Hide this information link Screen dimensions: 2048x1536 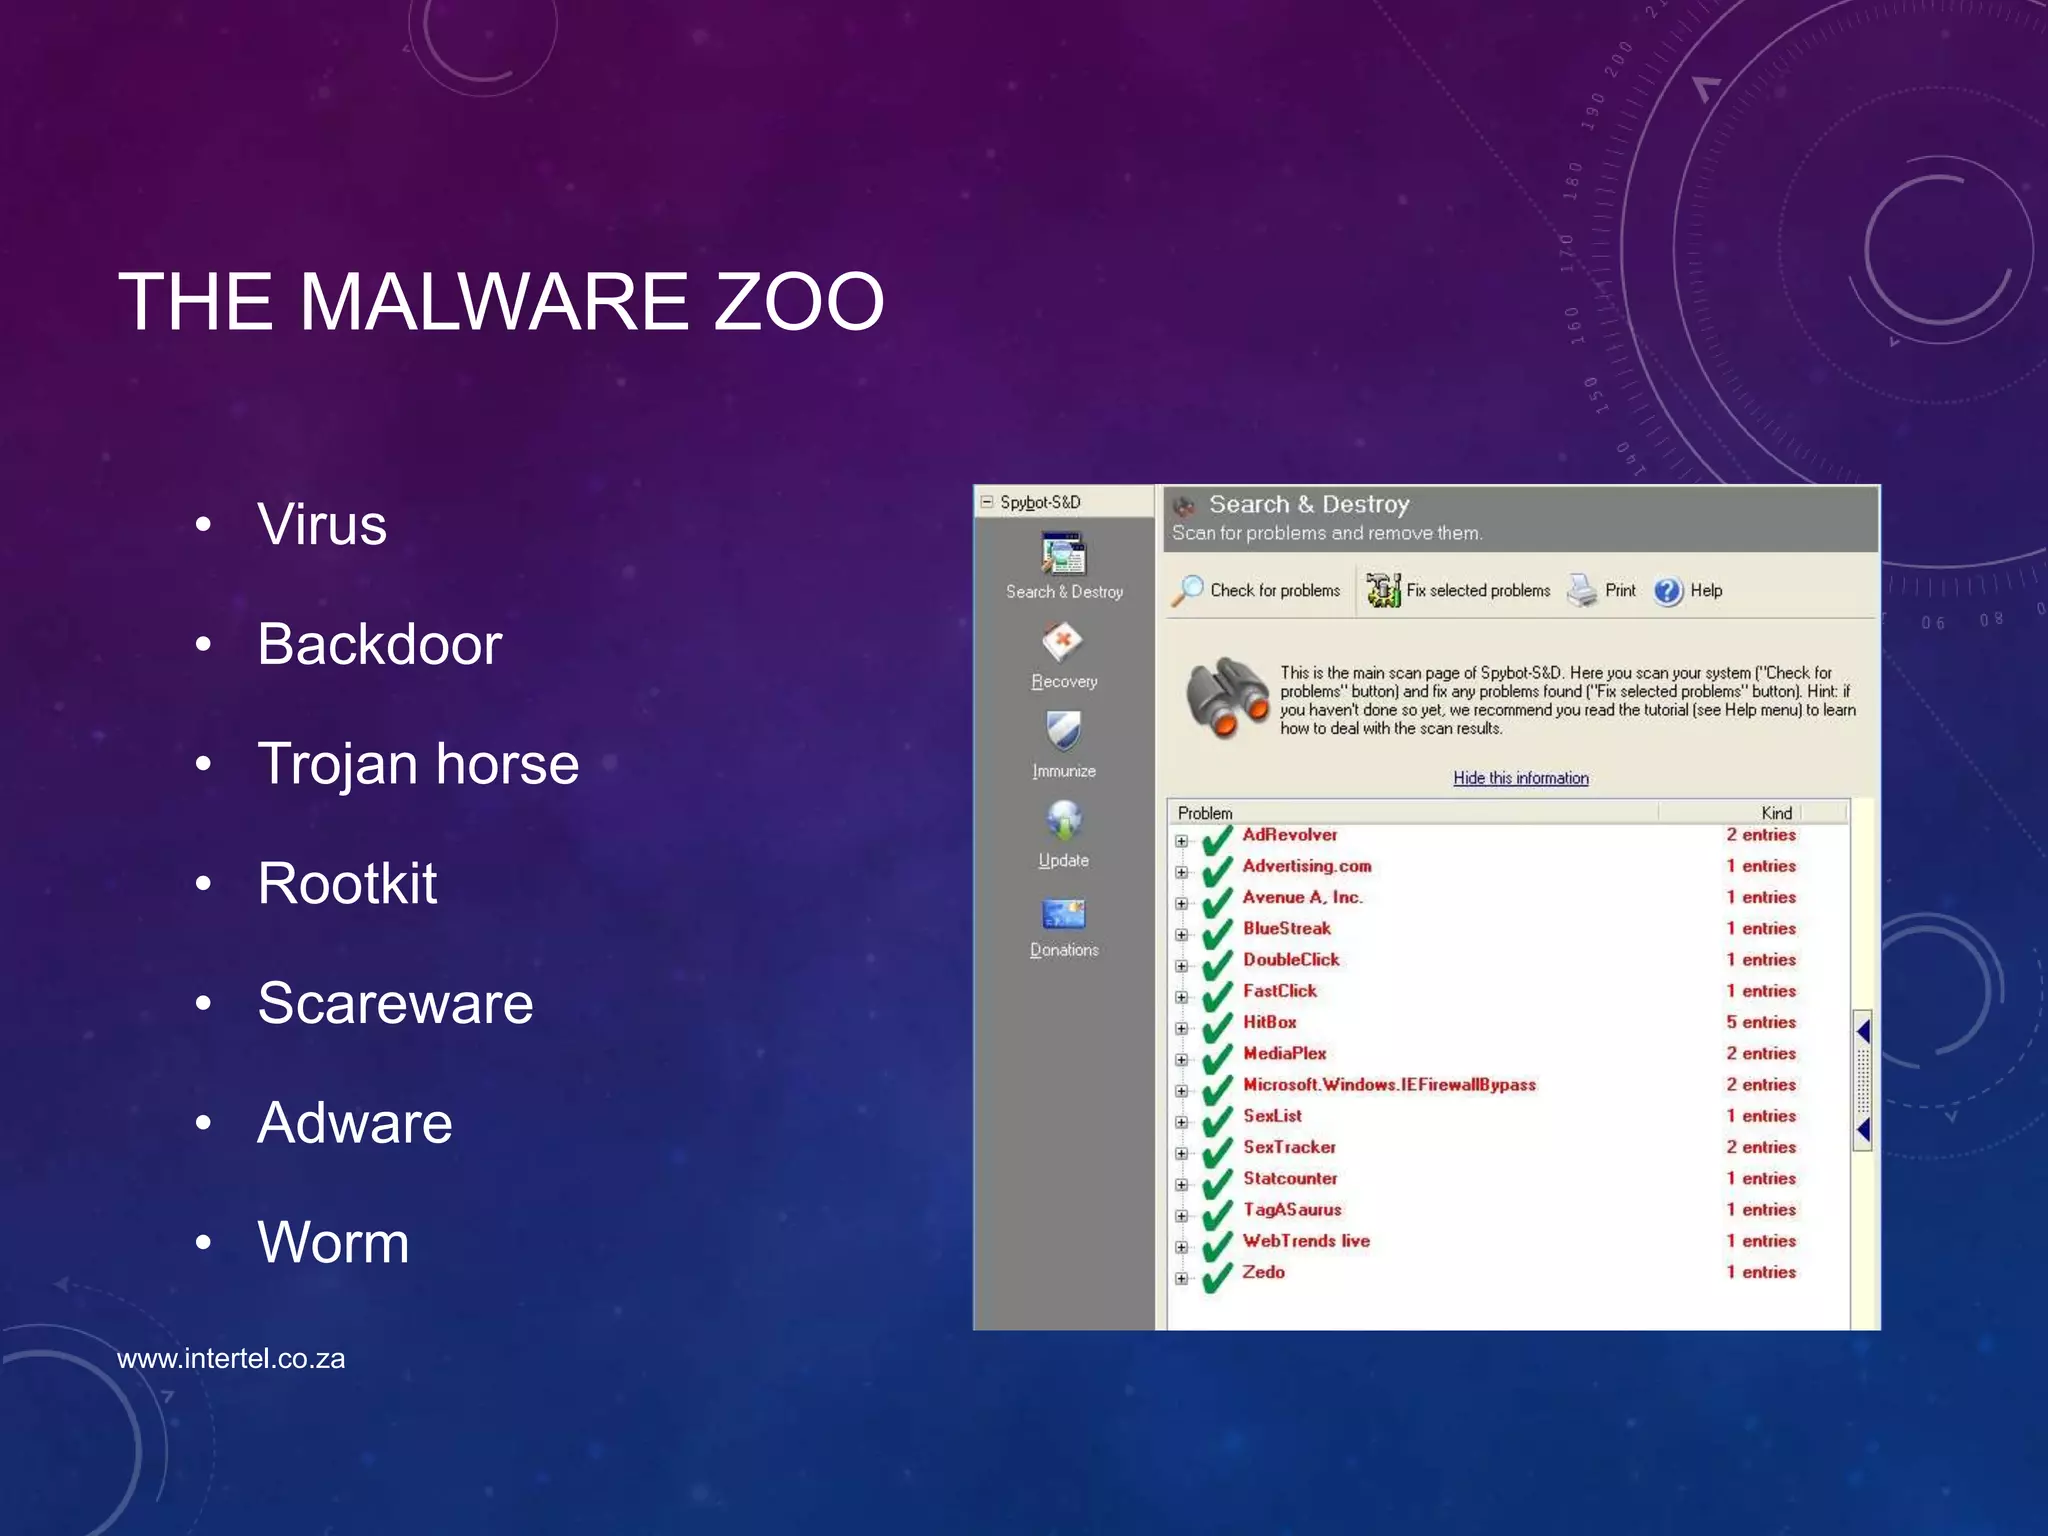coord(1520,778)
